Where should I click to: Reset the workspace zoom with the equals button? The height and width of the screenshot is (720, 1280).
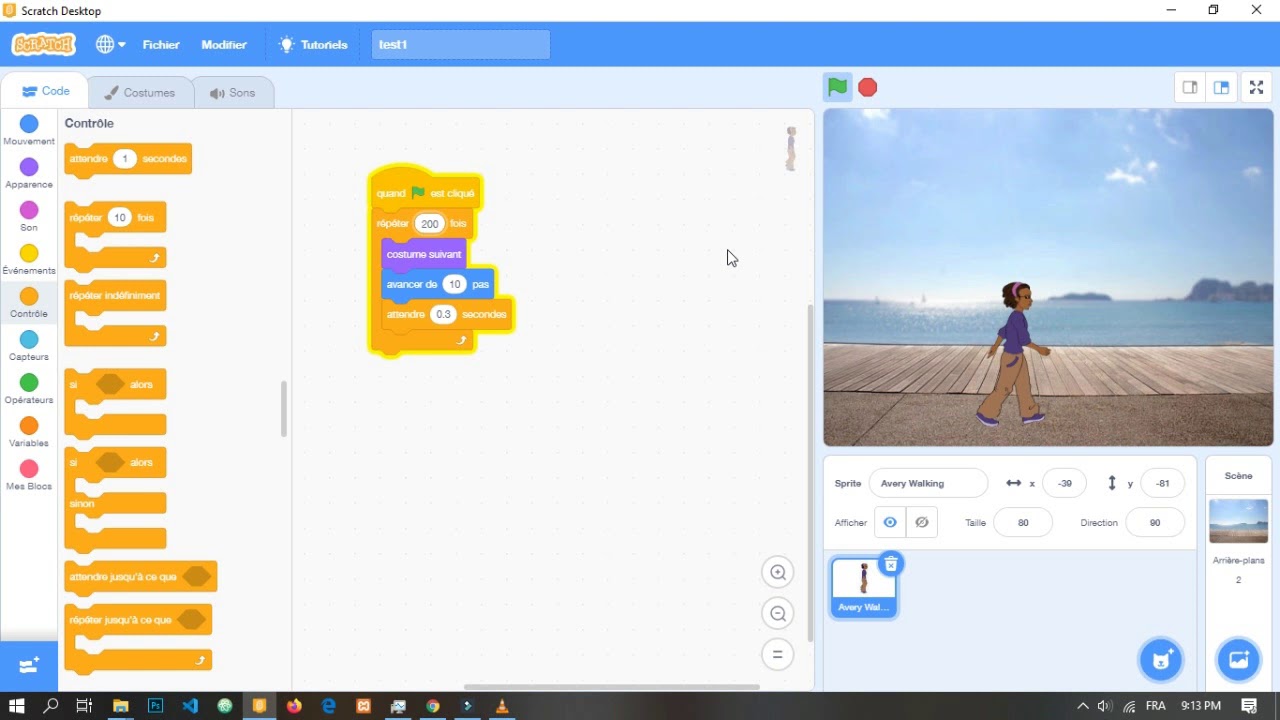[x=777, y=654]
